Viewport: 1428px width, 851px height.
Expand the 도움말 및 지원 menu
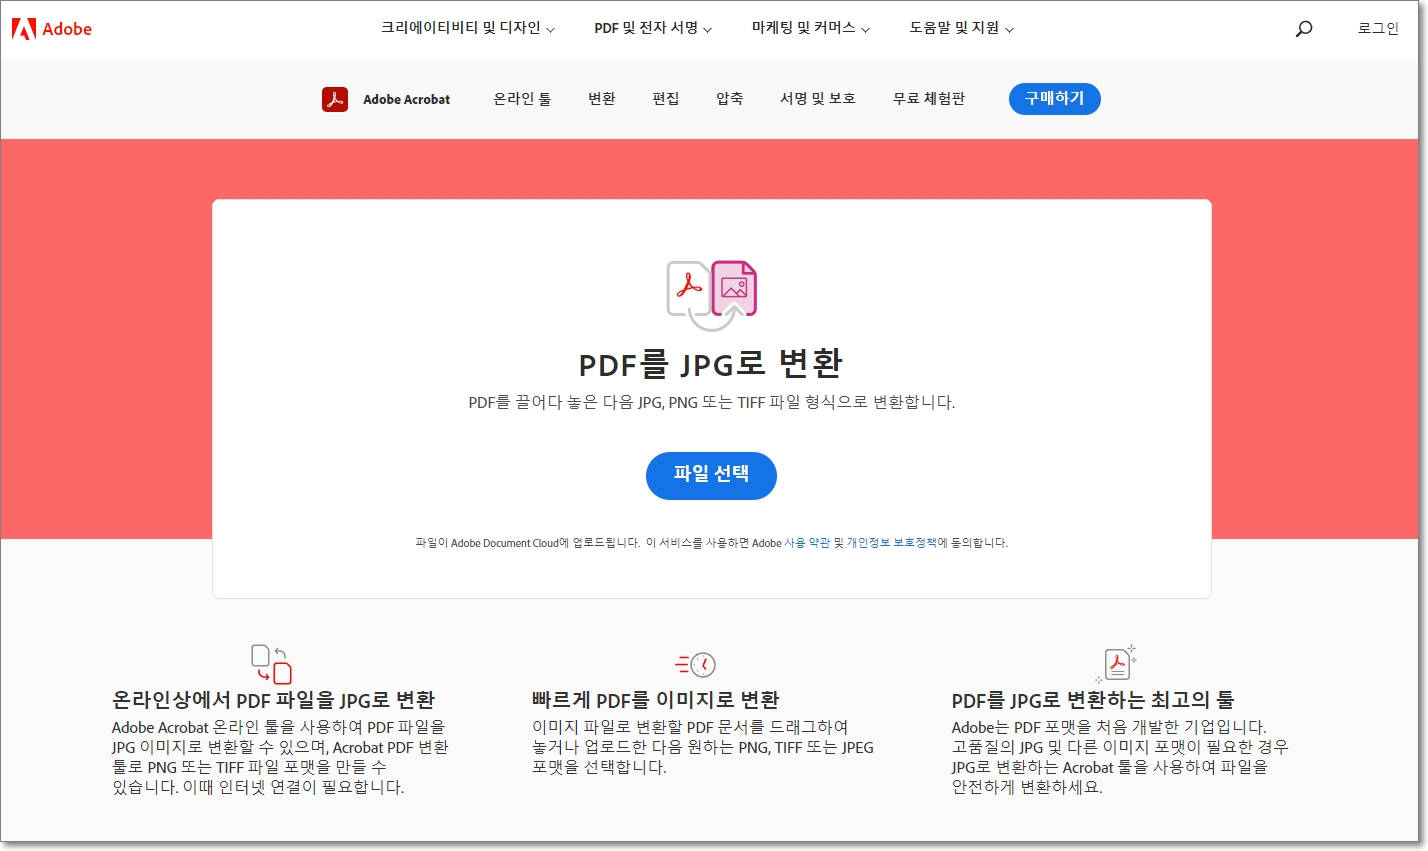[961, 28]
